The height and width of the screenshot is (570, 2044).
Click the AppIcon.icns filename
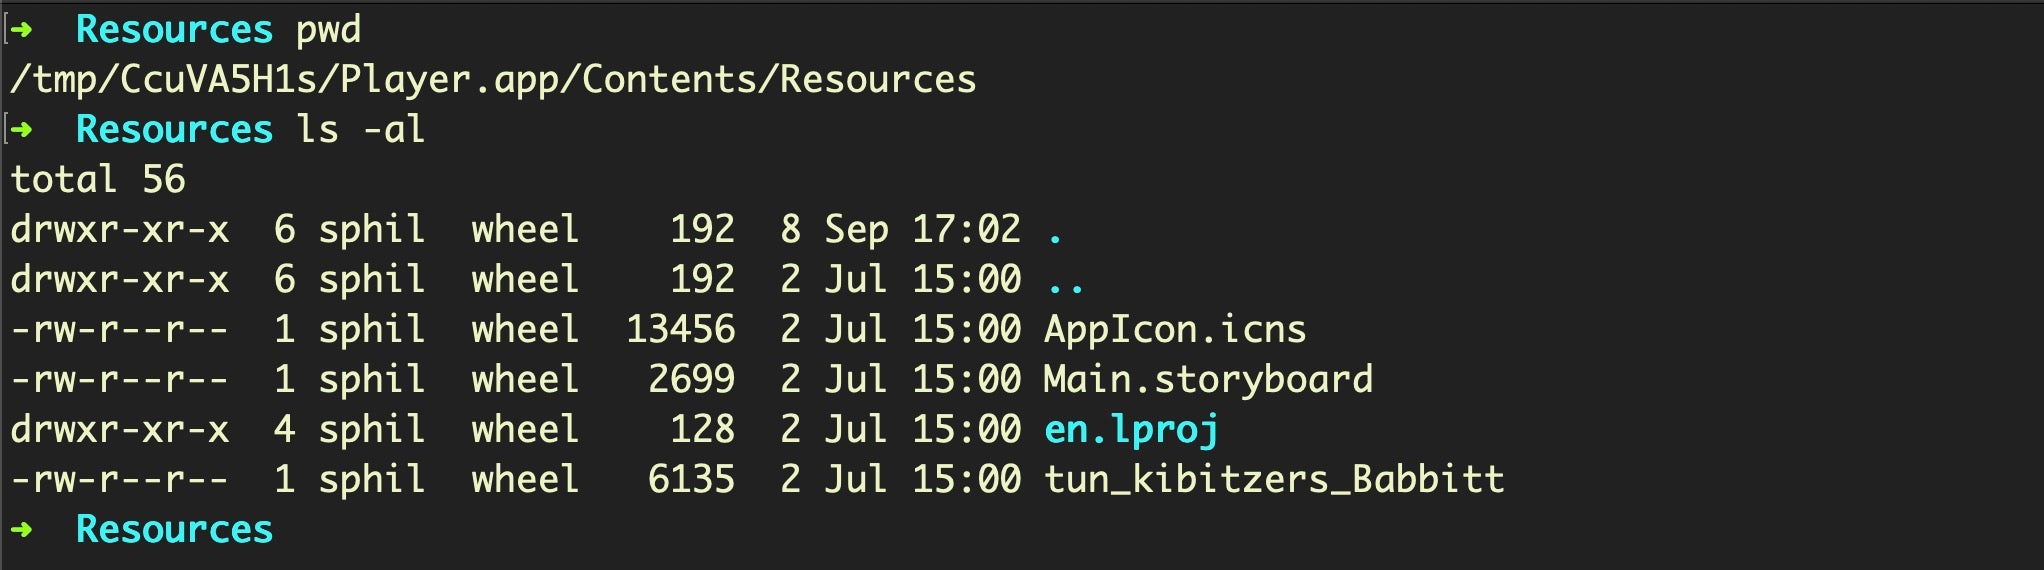click(x=1175, y=330)
